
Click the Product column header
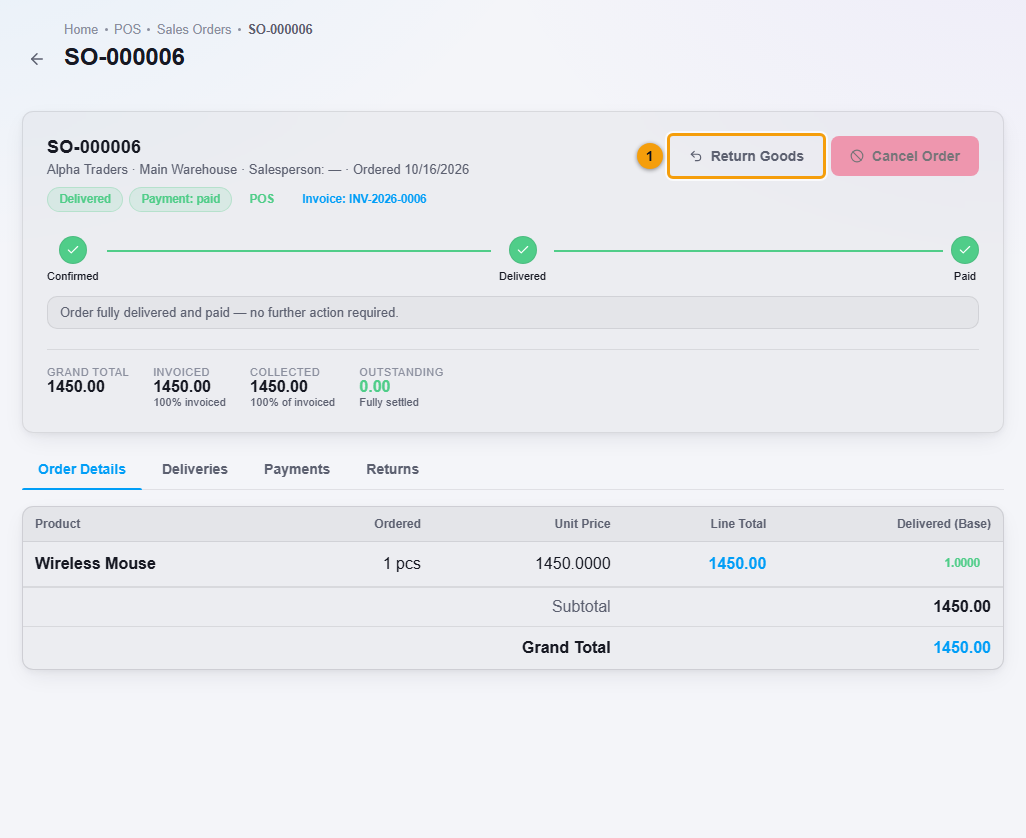pos(58,523)
